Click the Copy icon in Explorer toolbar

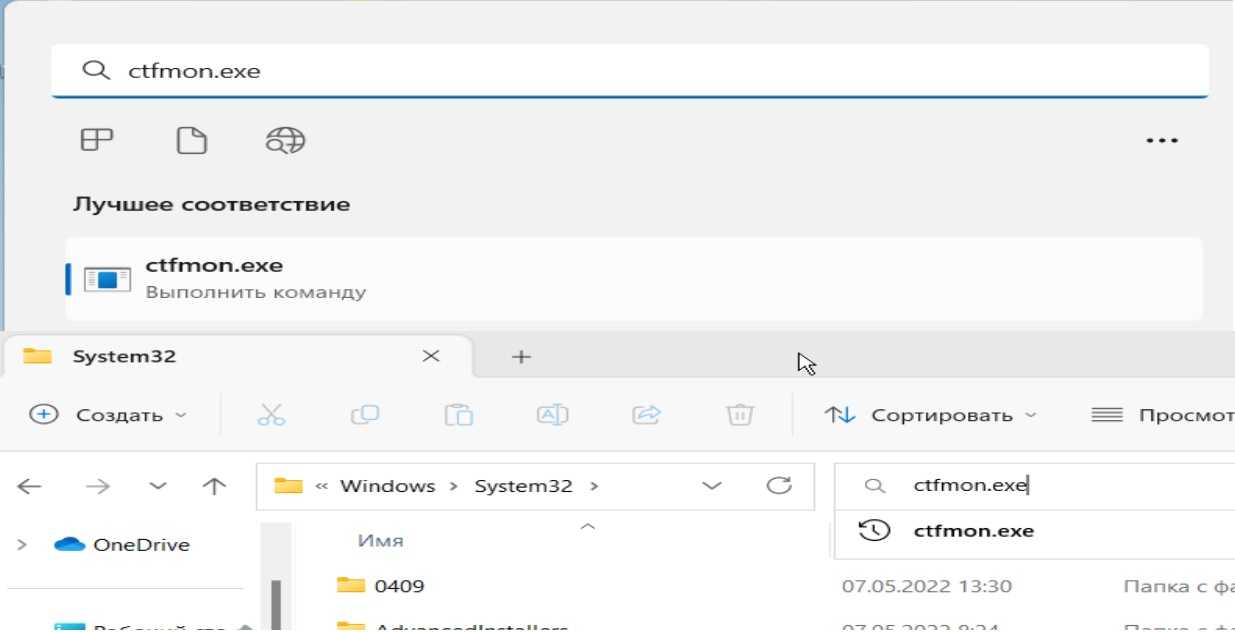[x=364, y=415]
